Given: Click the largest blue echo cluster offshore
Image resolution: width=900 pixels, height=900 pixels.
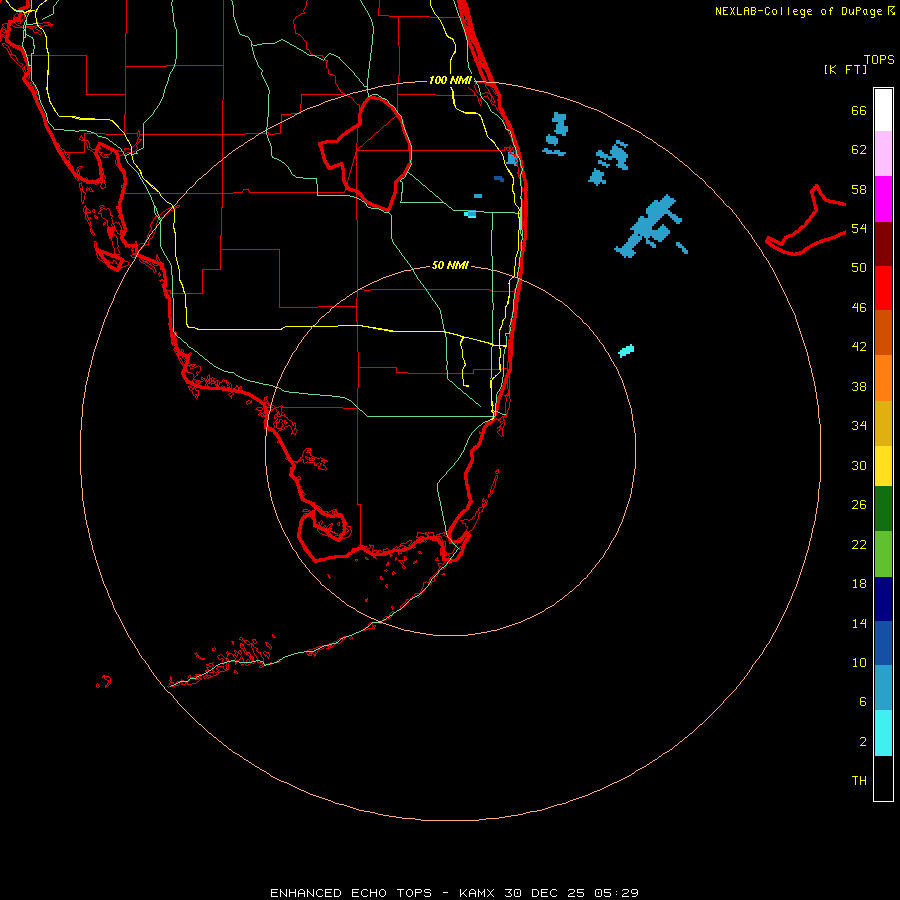Looking at the screenshot, I should [649, 227].
